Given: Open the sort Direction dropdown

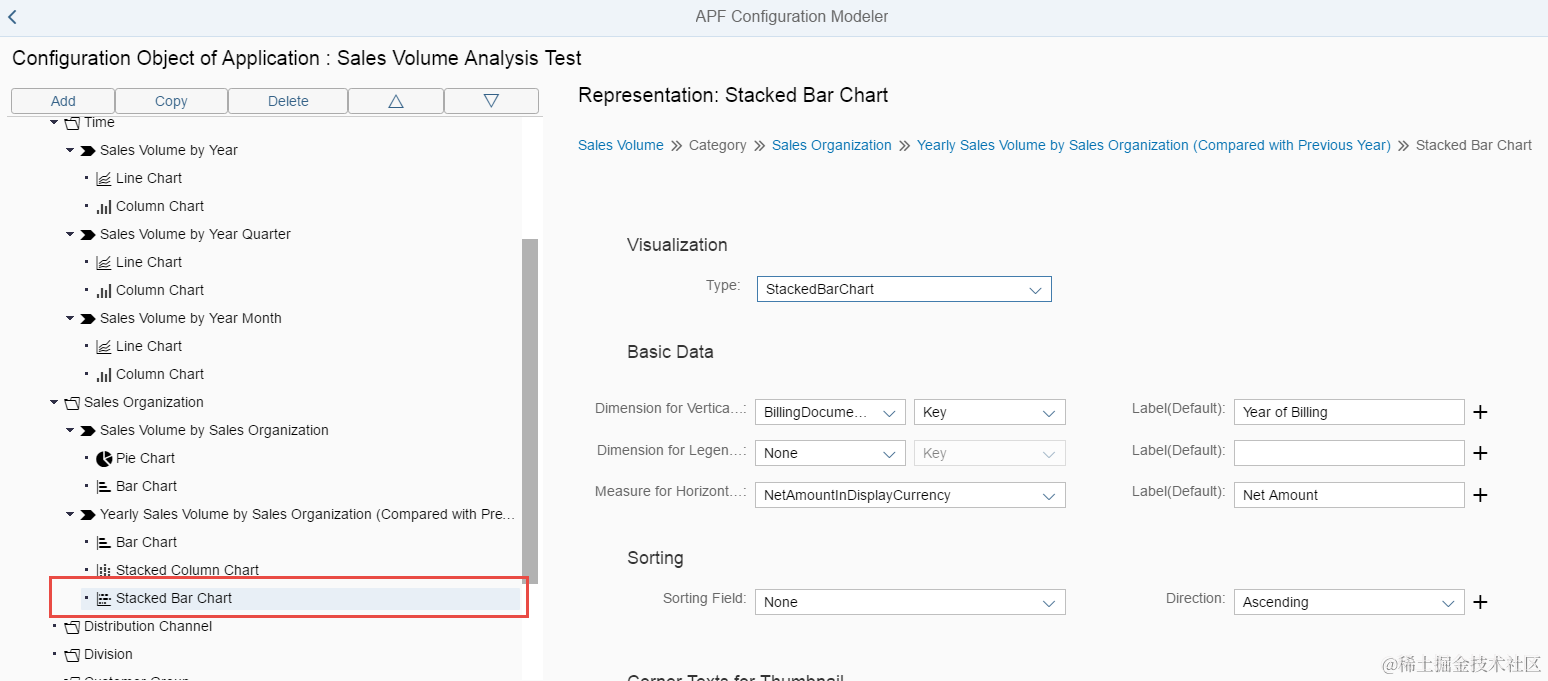Looking at the screenshot, I should [x=1349, y=602].
